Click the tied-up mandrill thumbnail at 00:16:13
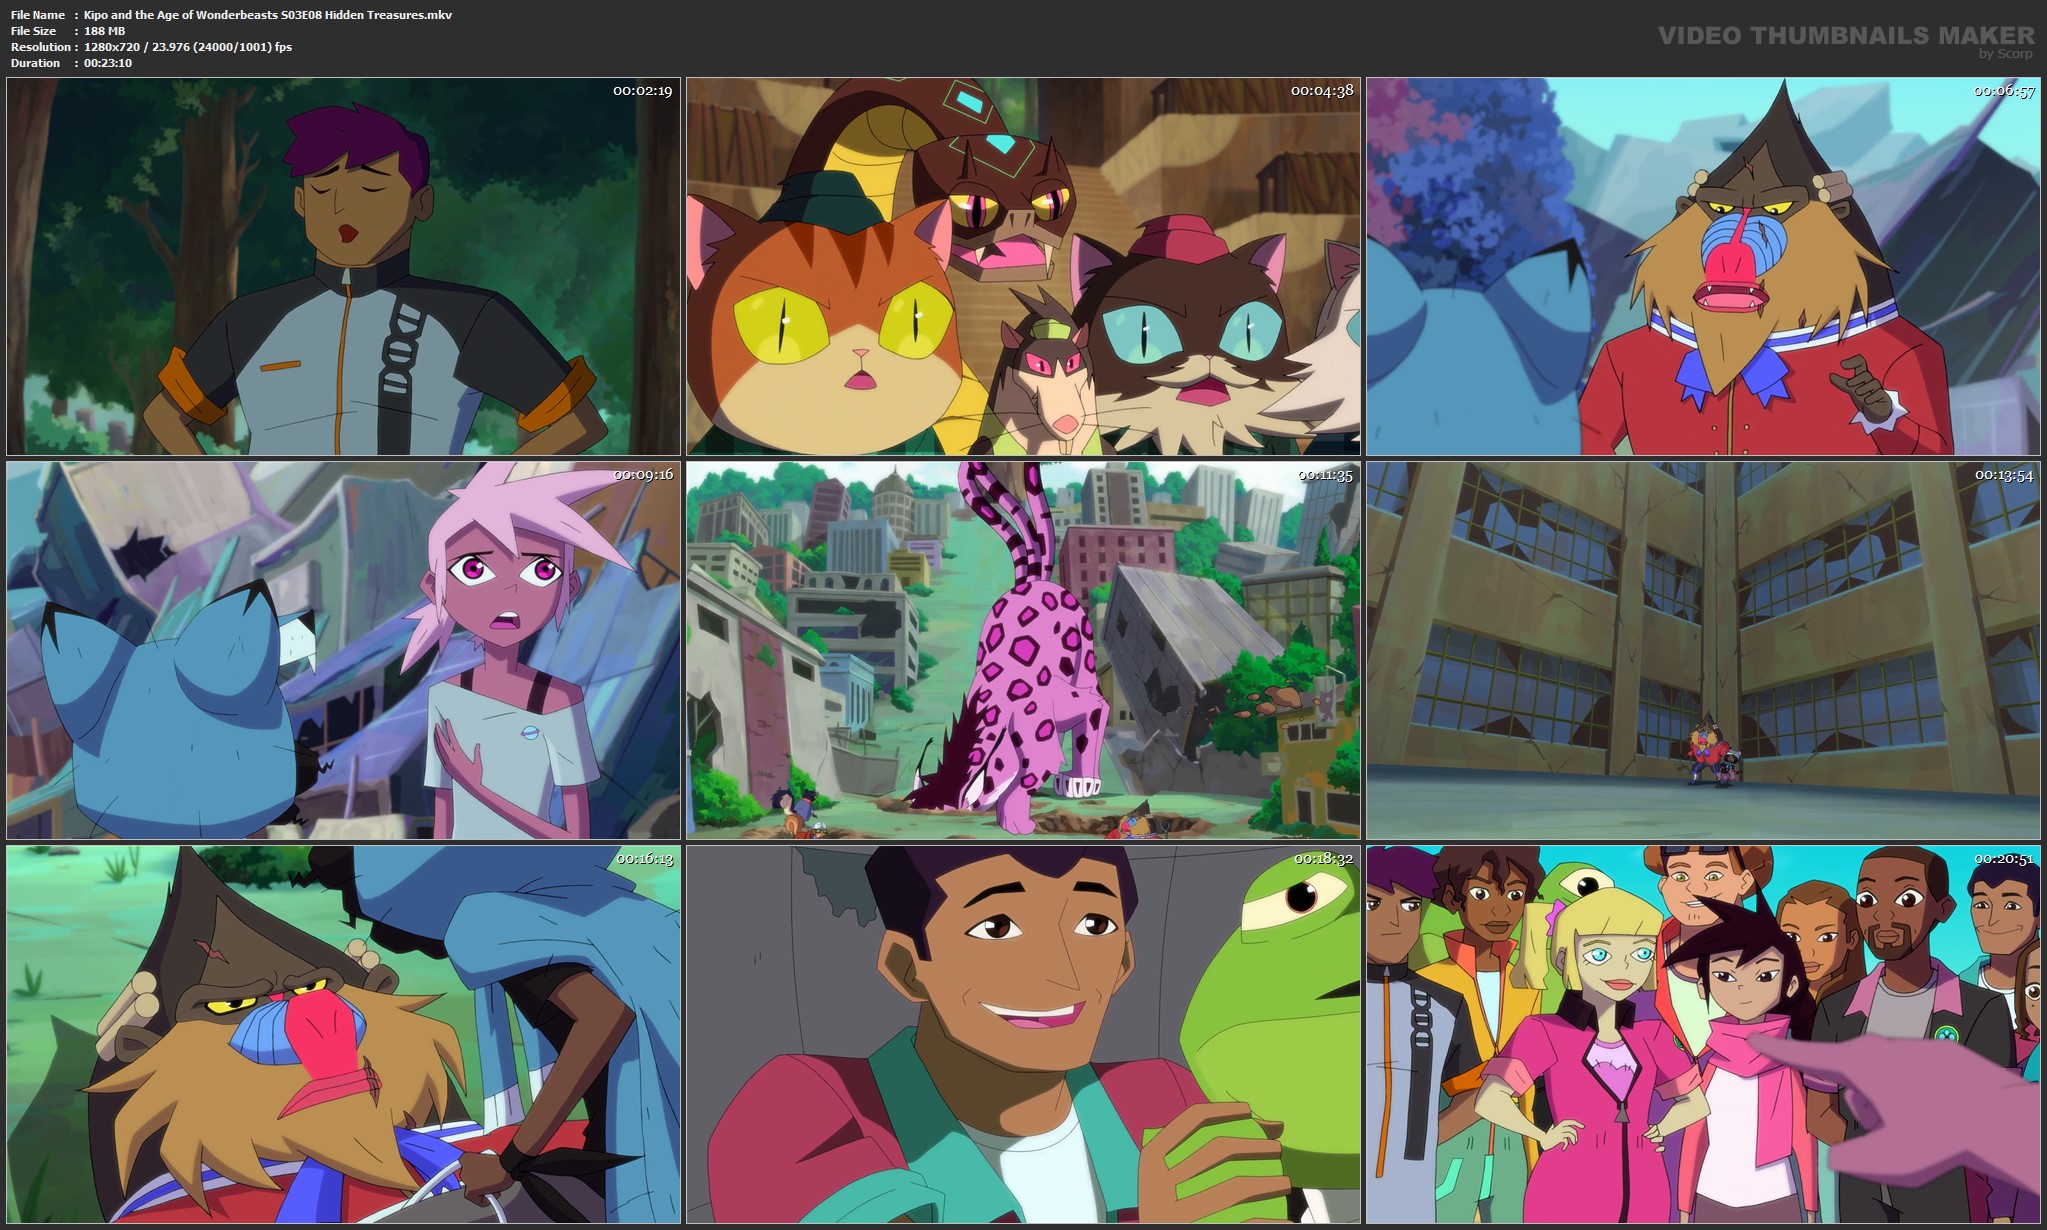Viewport: 2047px width, 1230px height. pos(343,1034)
